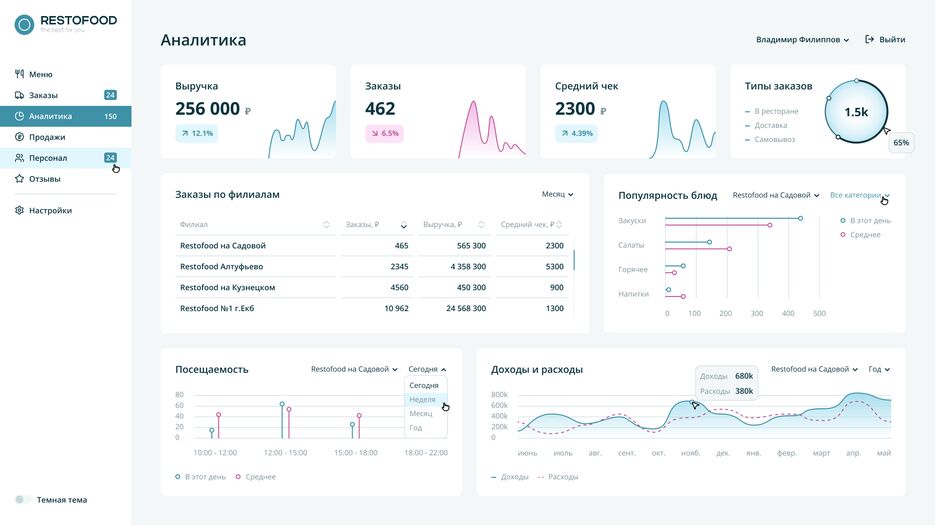Open Настройки in the sidebar
The image size is (935, 525).
66,210
